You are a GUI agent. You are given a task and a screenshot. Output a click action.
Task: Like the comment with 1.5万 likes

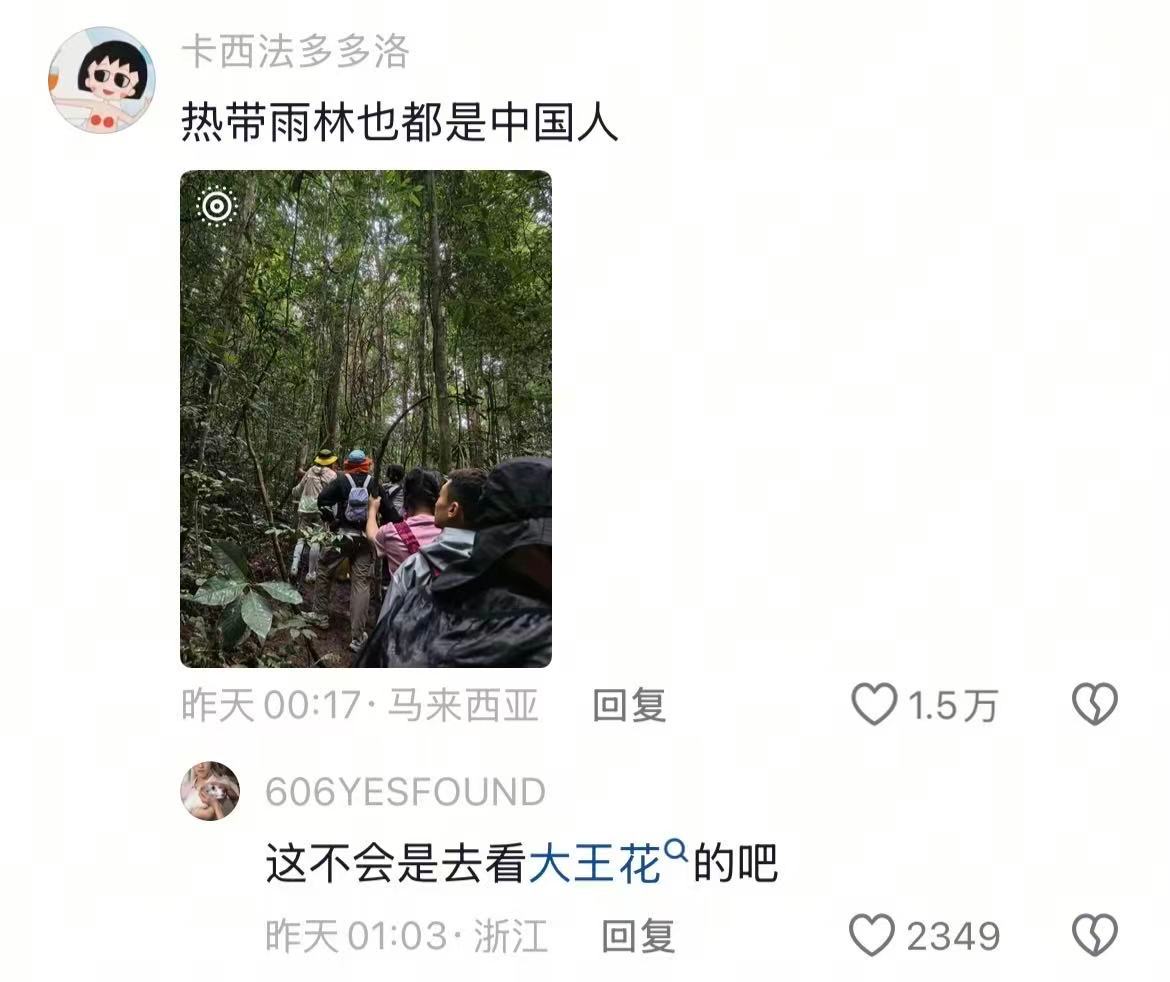(874, 704)
